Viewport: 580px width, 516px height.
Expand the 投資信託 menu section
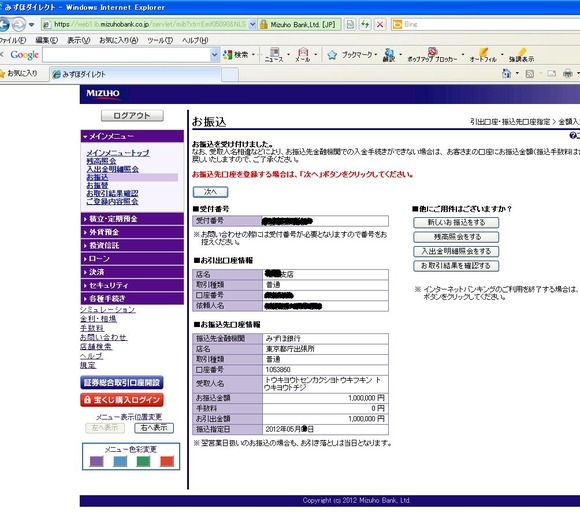[x=132, y=245]
